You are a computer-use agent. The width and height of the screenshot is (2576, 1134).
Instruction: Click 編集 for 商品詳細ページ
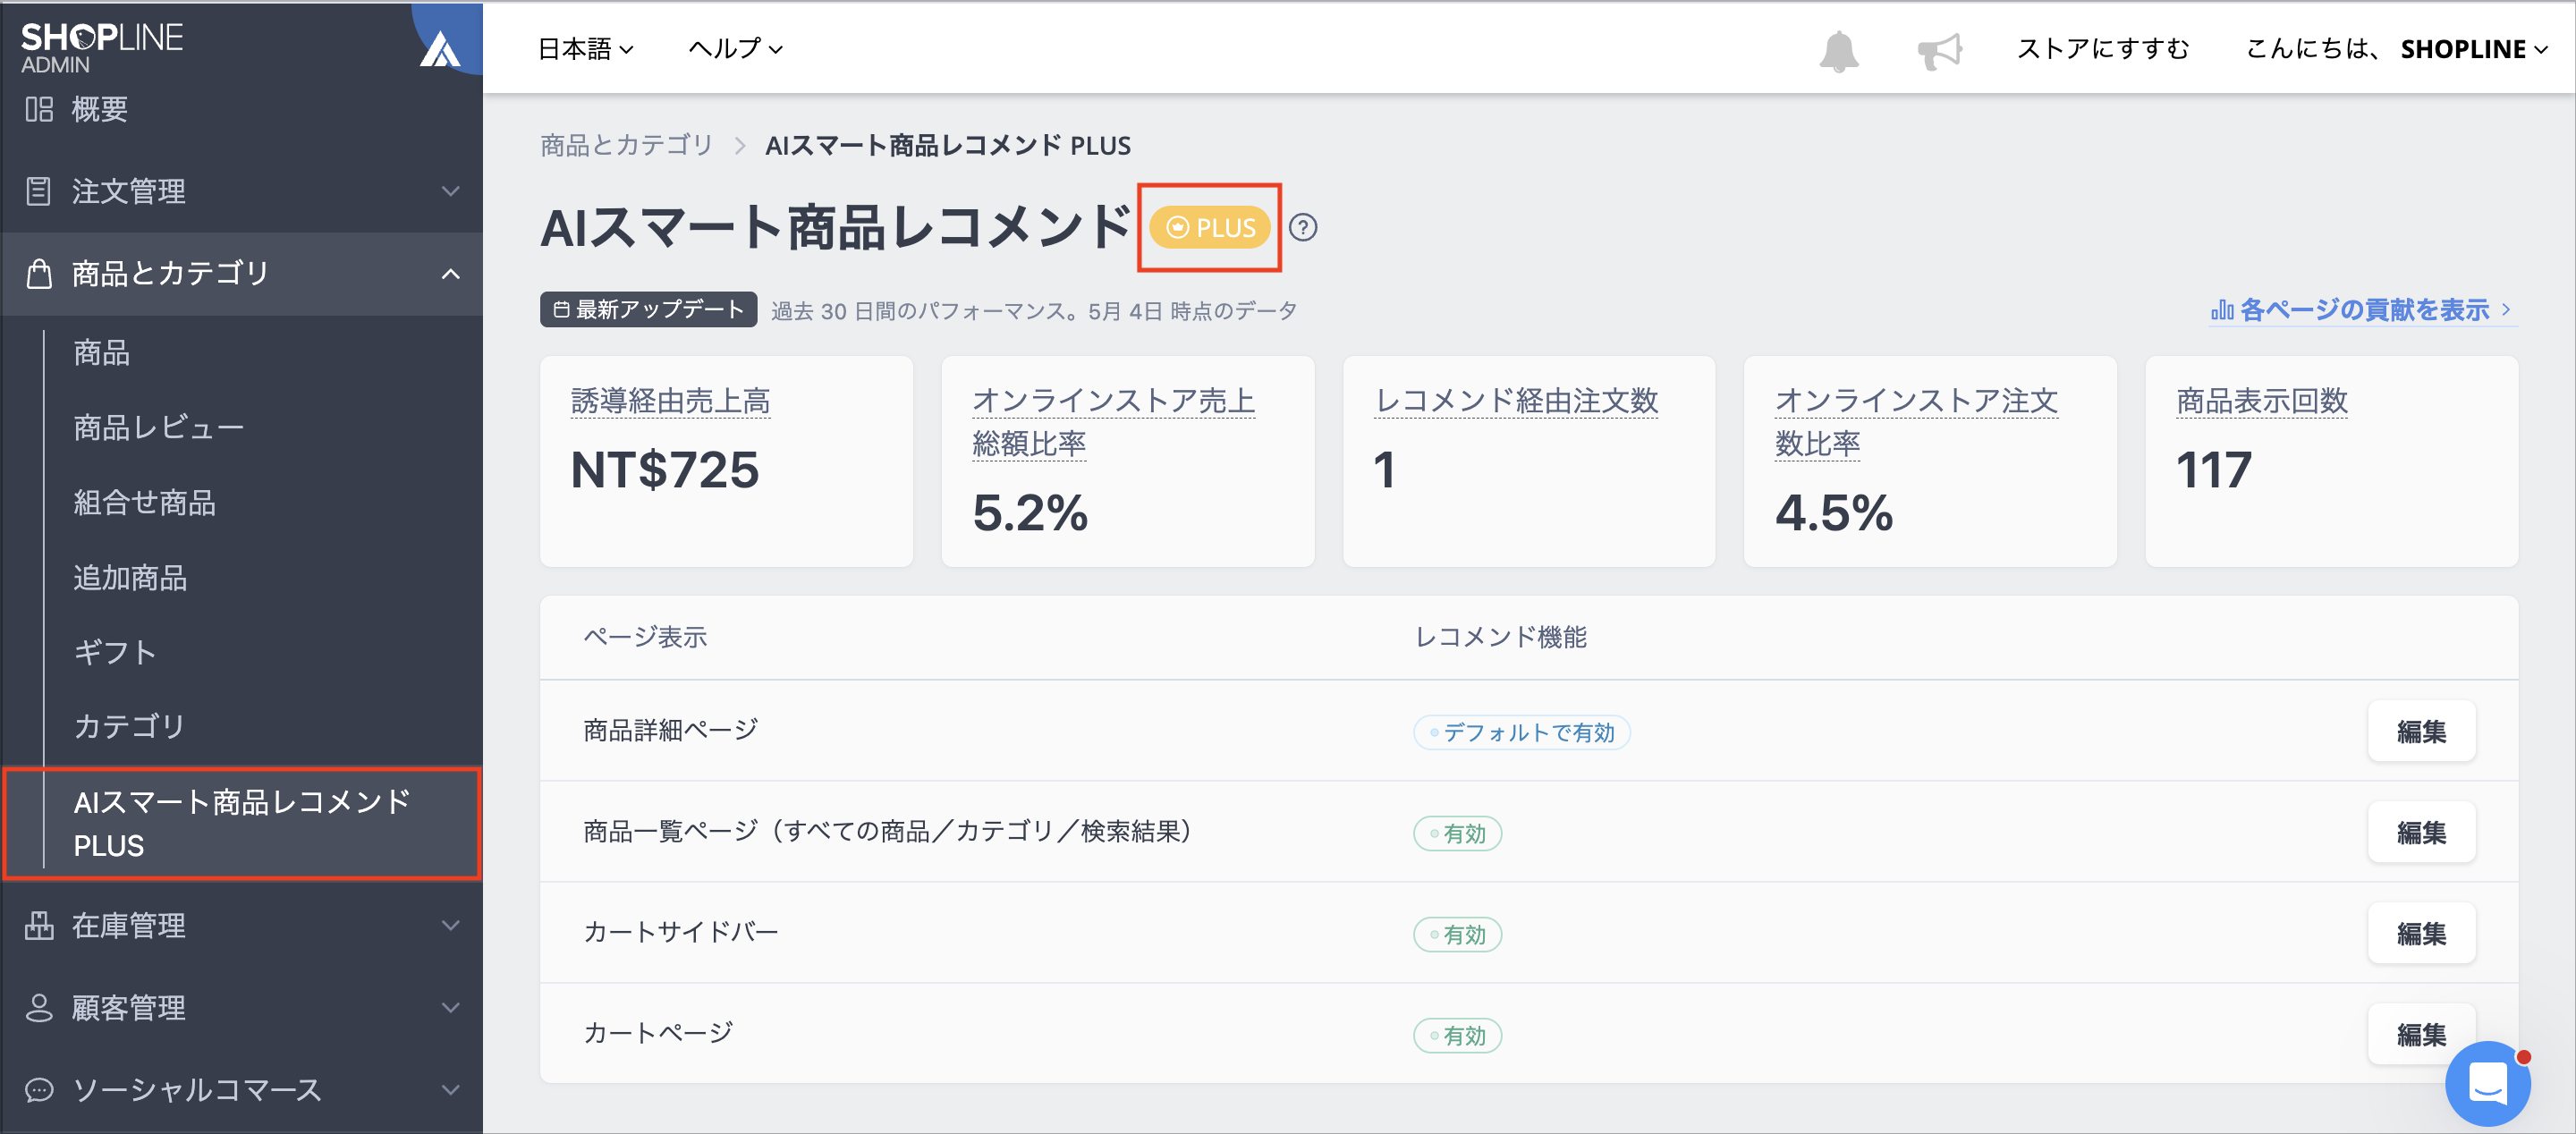click(x=2421, y=732)
